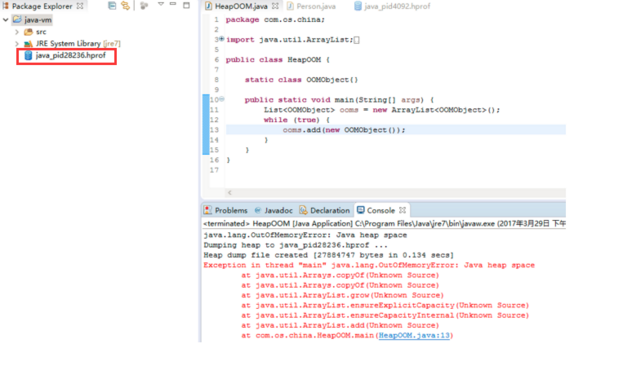
Task: Click the greyed focus-task icon in Package Explorer toolbar
Action: [144, 5]
